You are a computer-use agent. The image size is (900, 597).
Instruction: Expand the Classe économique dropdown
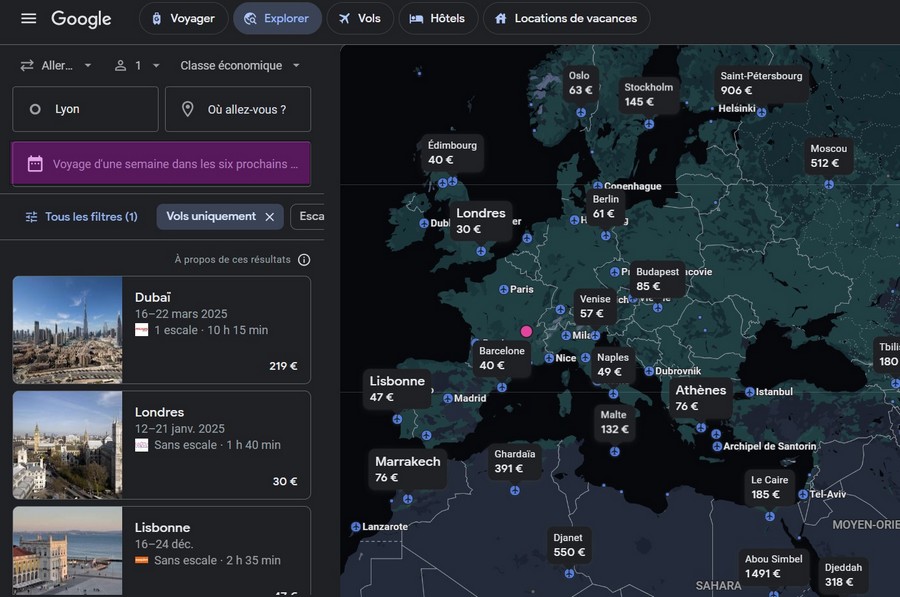pos(240,66)
